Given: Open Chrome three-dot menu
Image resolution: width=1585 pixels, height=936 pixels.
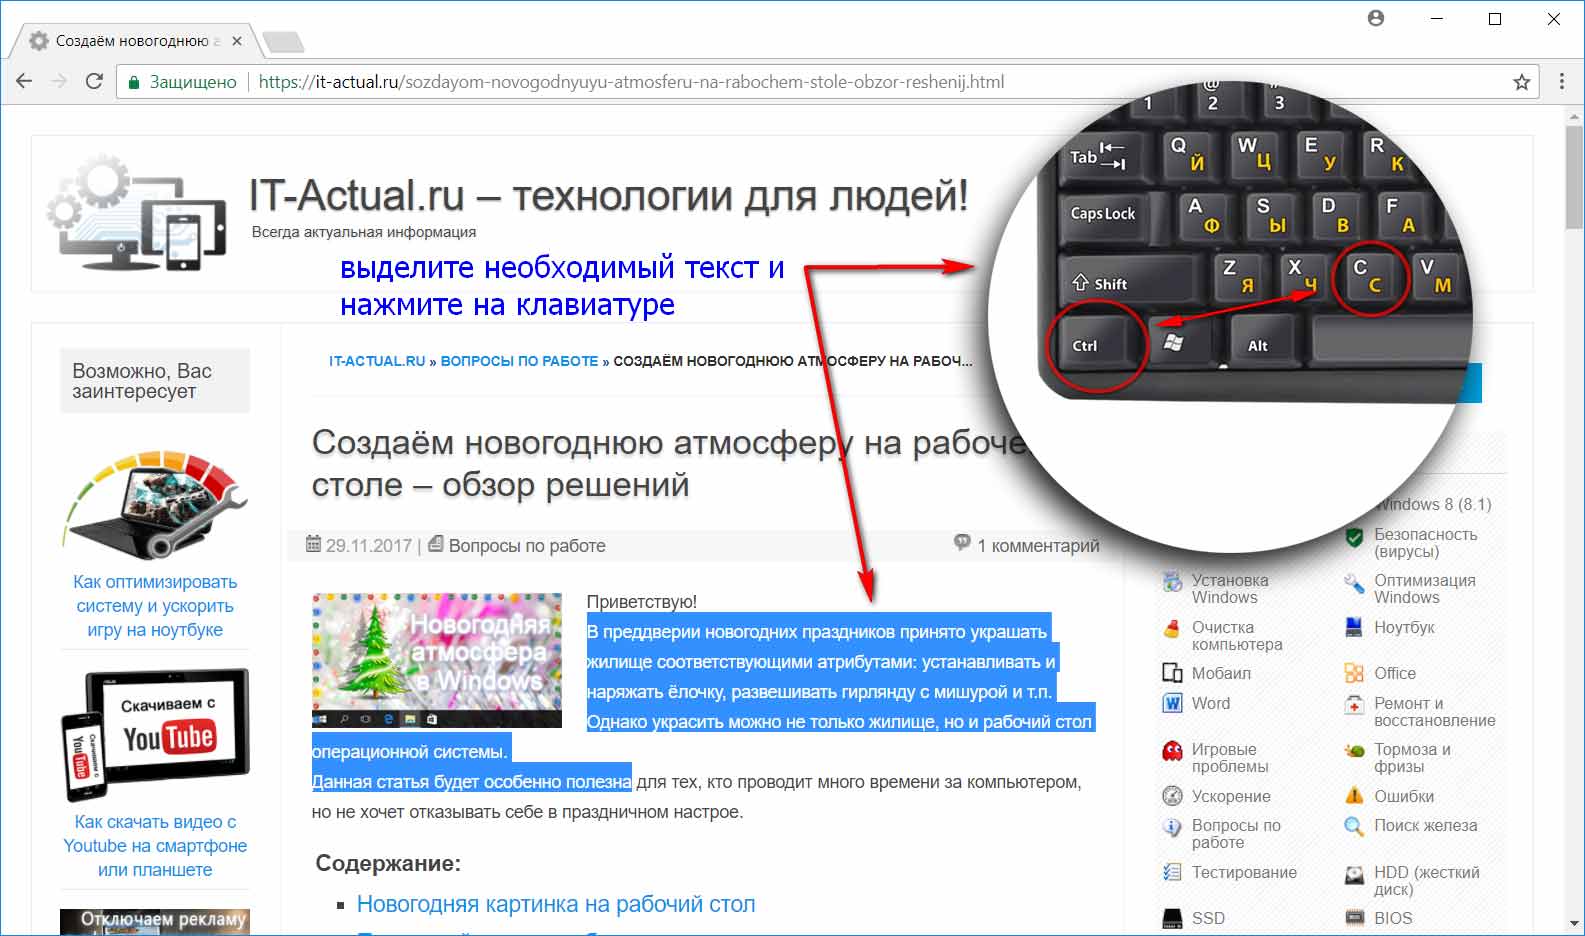Looking at the screenshot, I should pos(1561,82).
